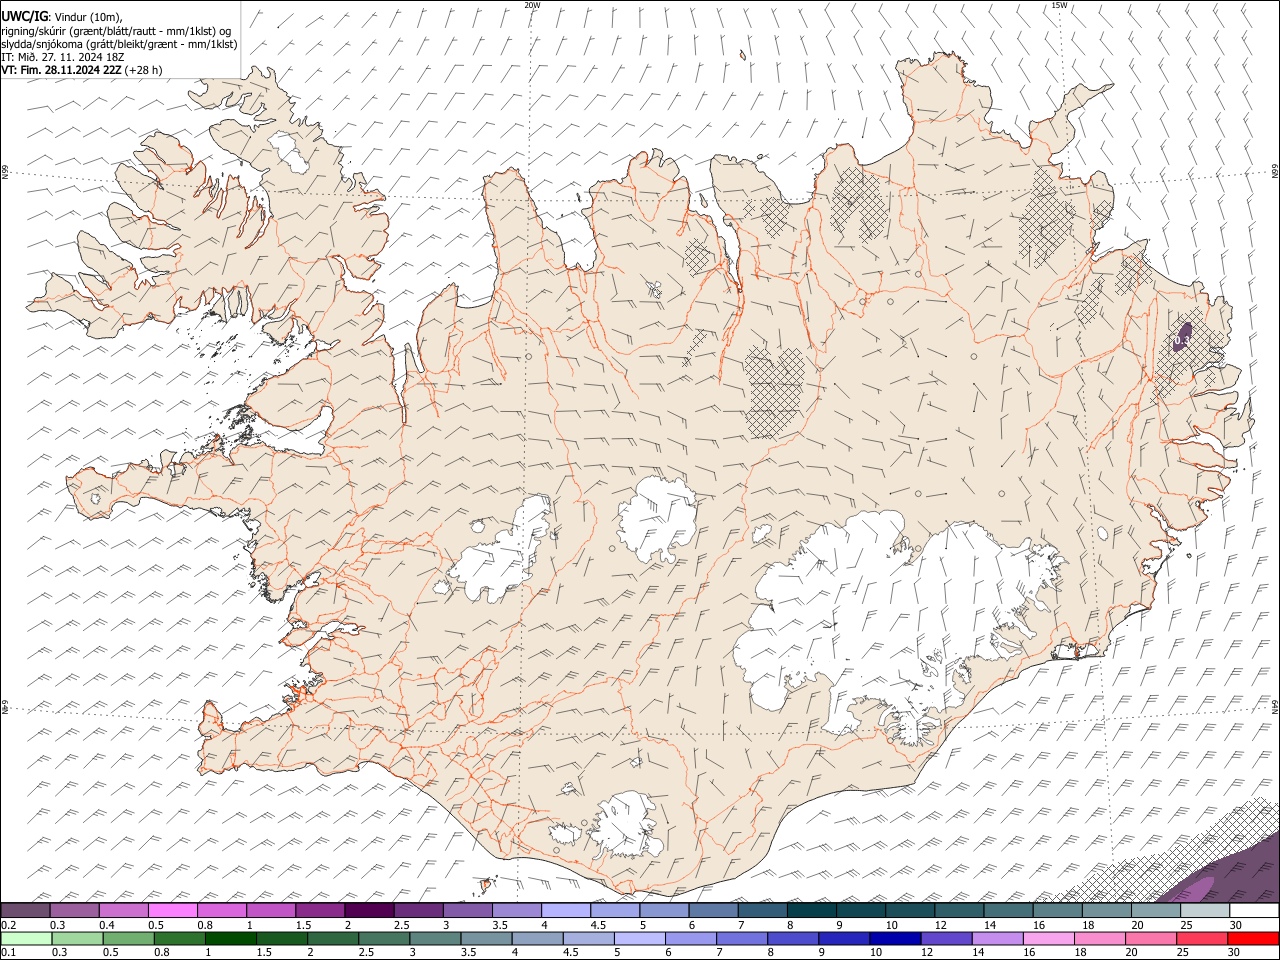Pick the lower scale dark green swatch labeled 1
1280x960 pixels.
point(230,939)
